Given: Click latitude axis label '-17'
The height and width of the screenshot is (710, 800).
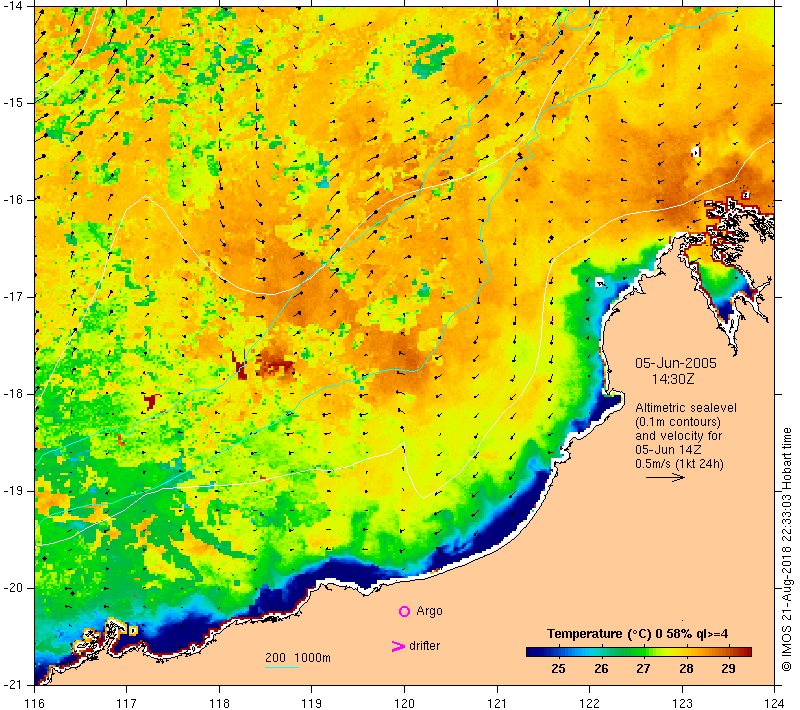Looking at the screenshot, I should (12, 297).
